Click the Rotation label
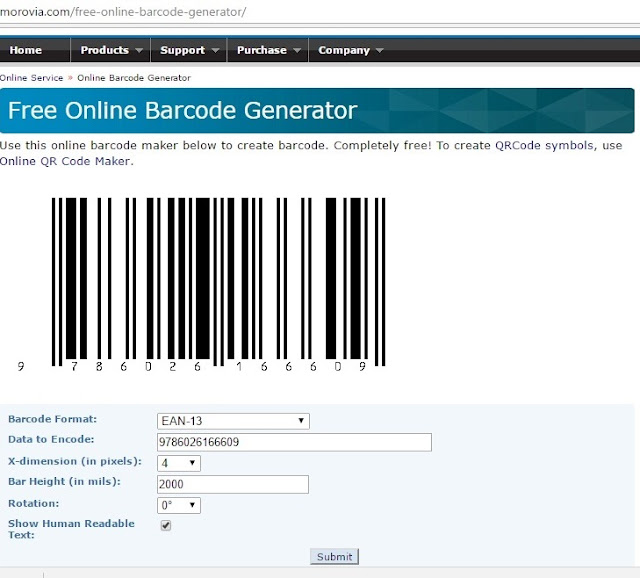This screenshot has height=578, width=640. pyautogui.click(x=33, y=504)
